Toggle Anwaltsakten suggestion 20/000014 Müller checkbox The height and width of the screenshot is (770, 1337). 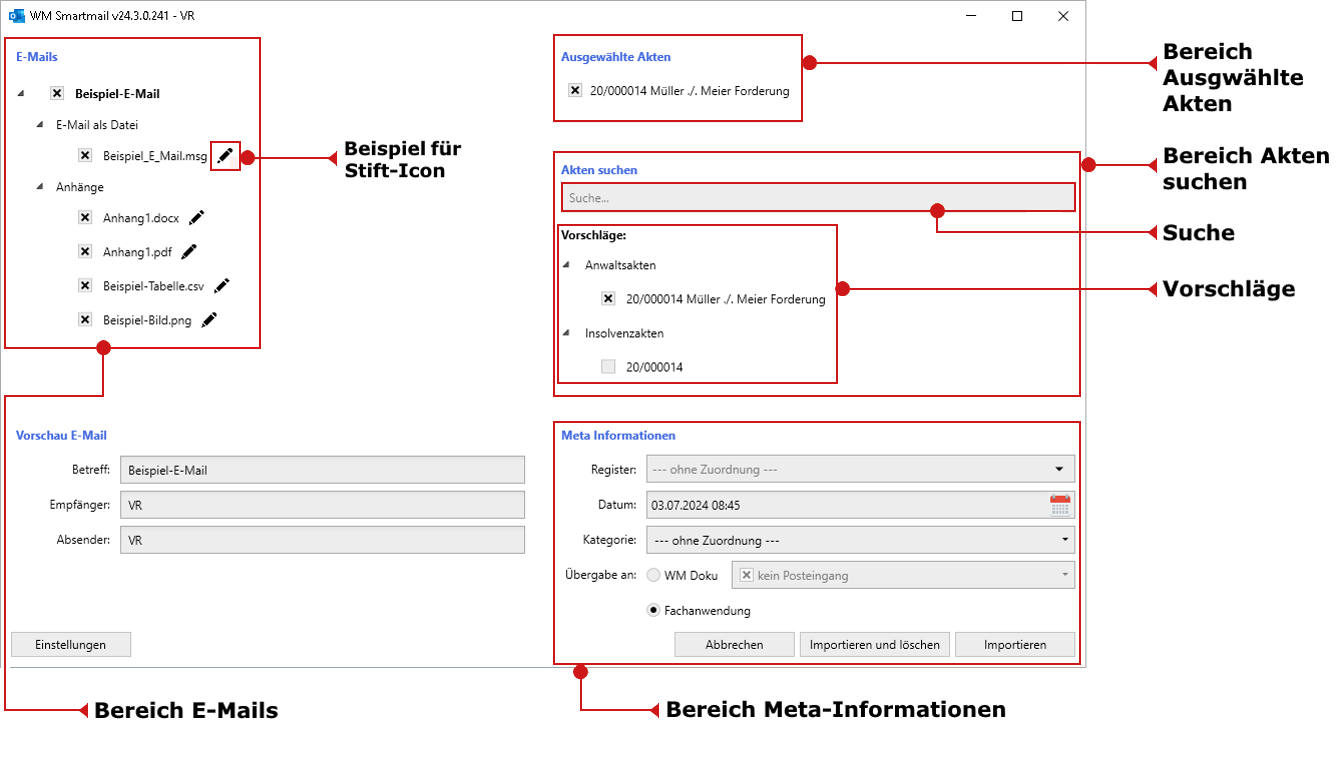(x=608, y=299)
